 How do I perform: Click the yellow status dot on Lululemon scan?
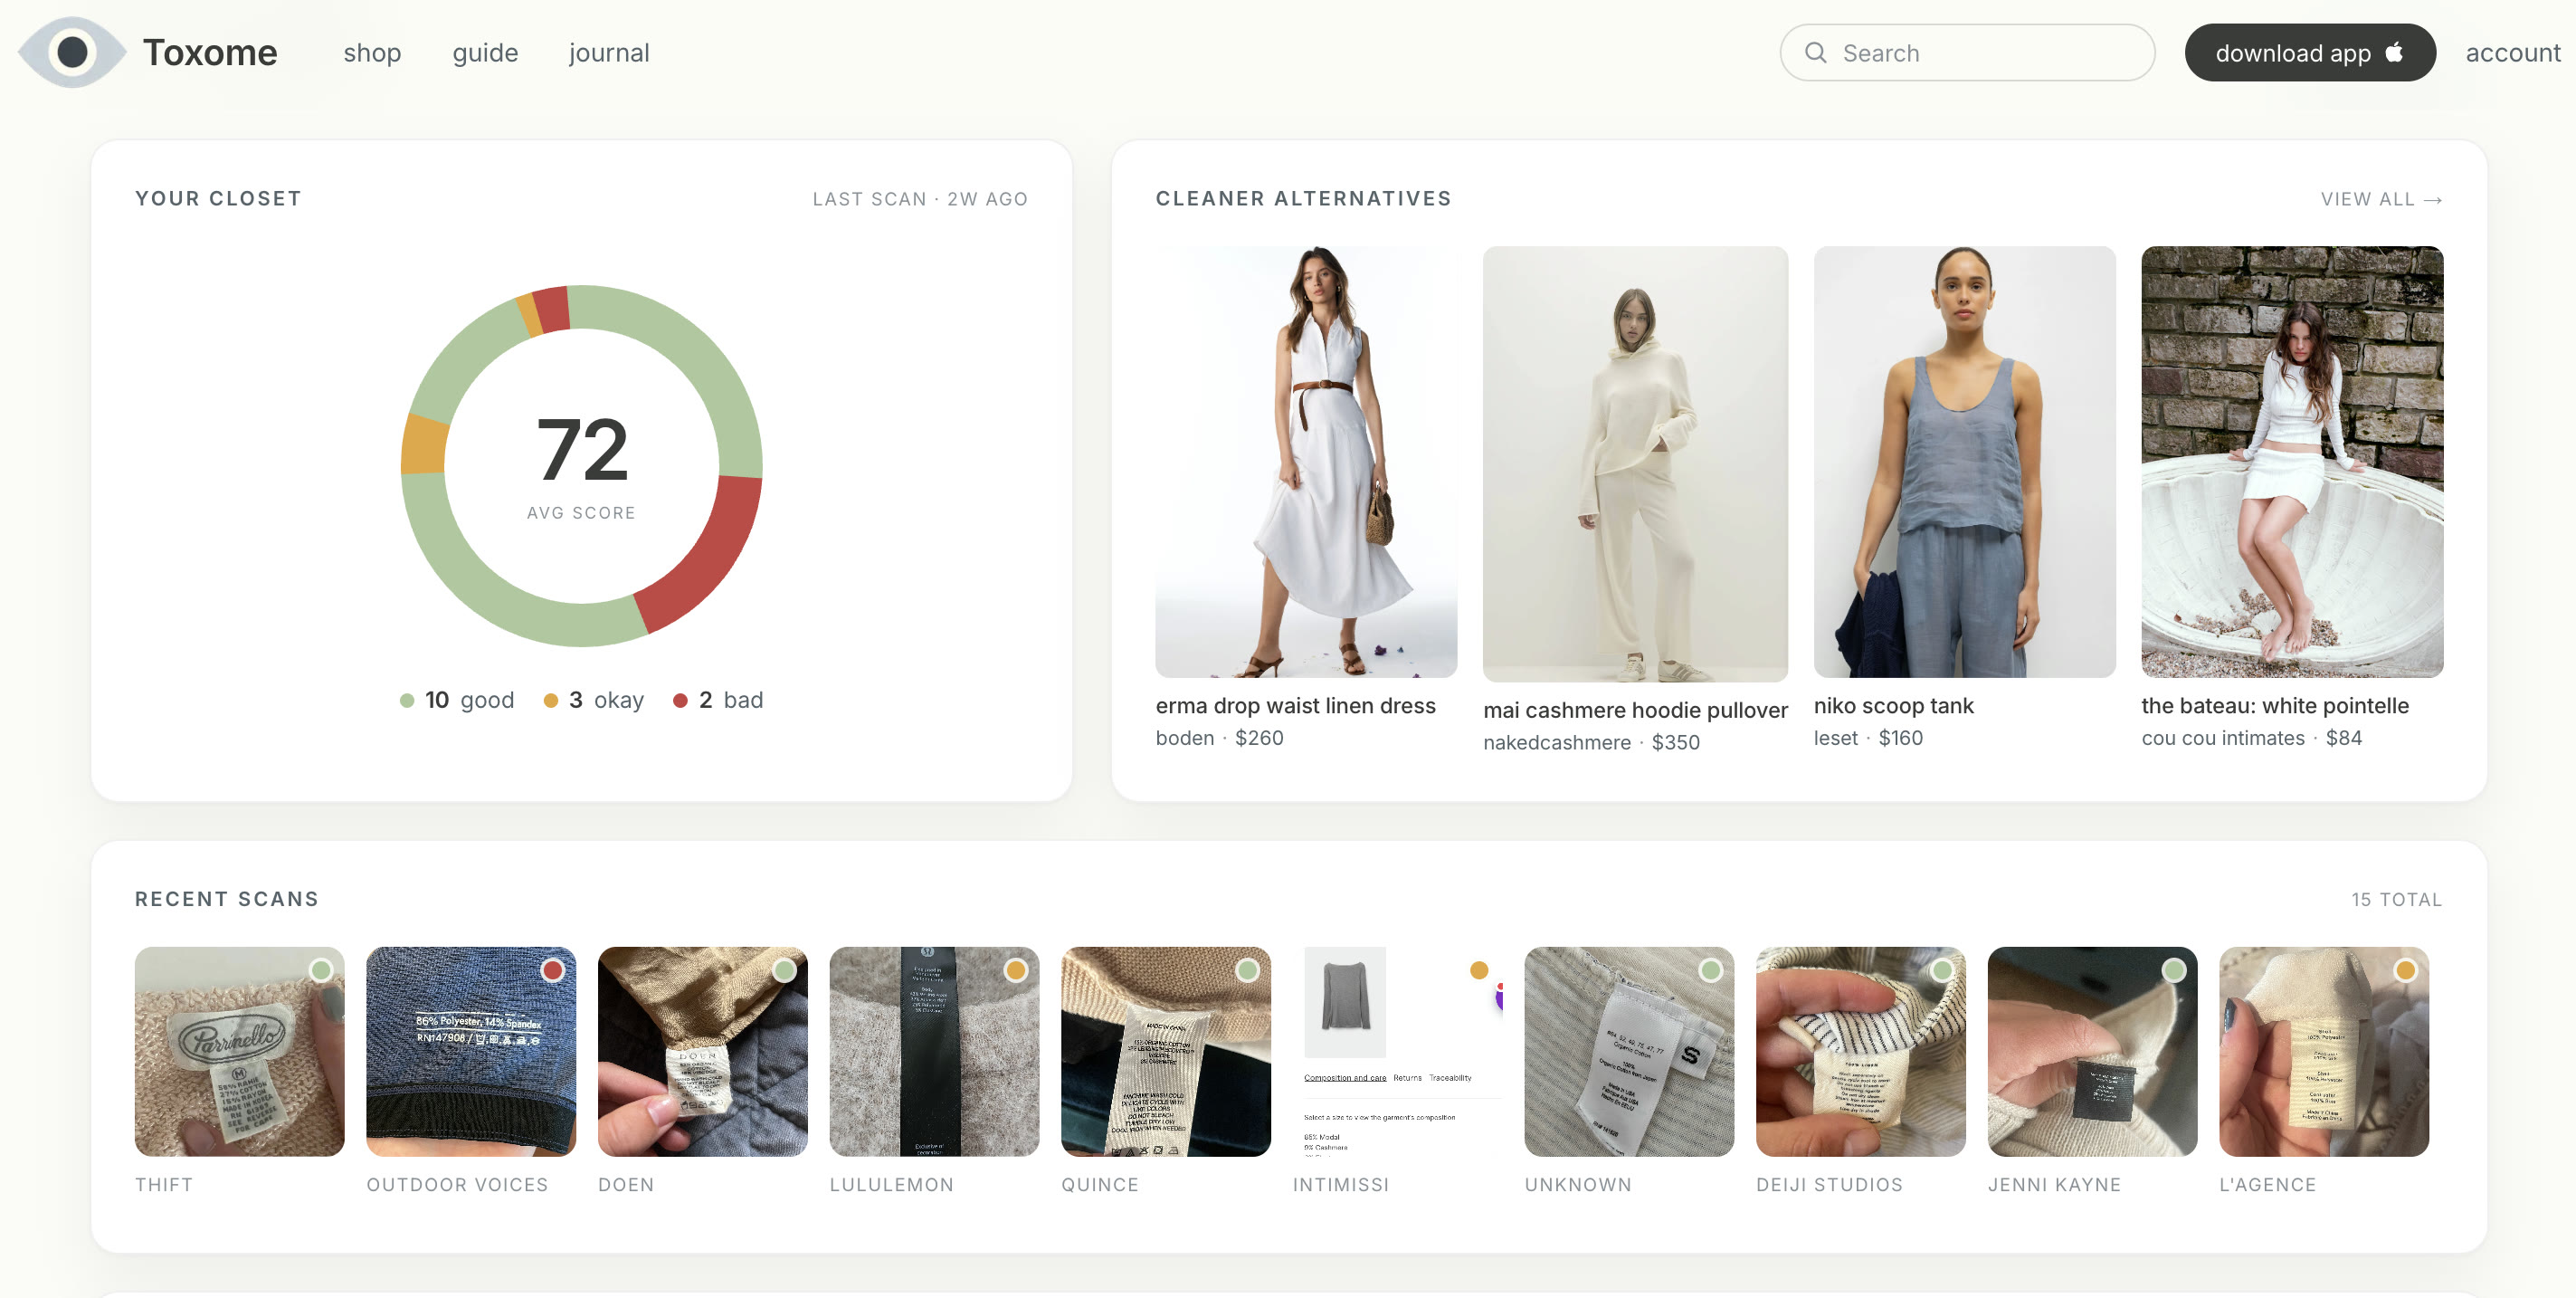[1016, 970]
